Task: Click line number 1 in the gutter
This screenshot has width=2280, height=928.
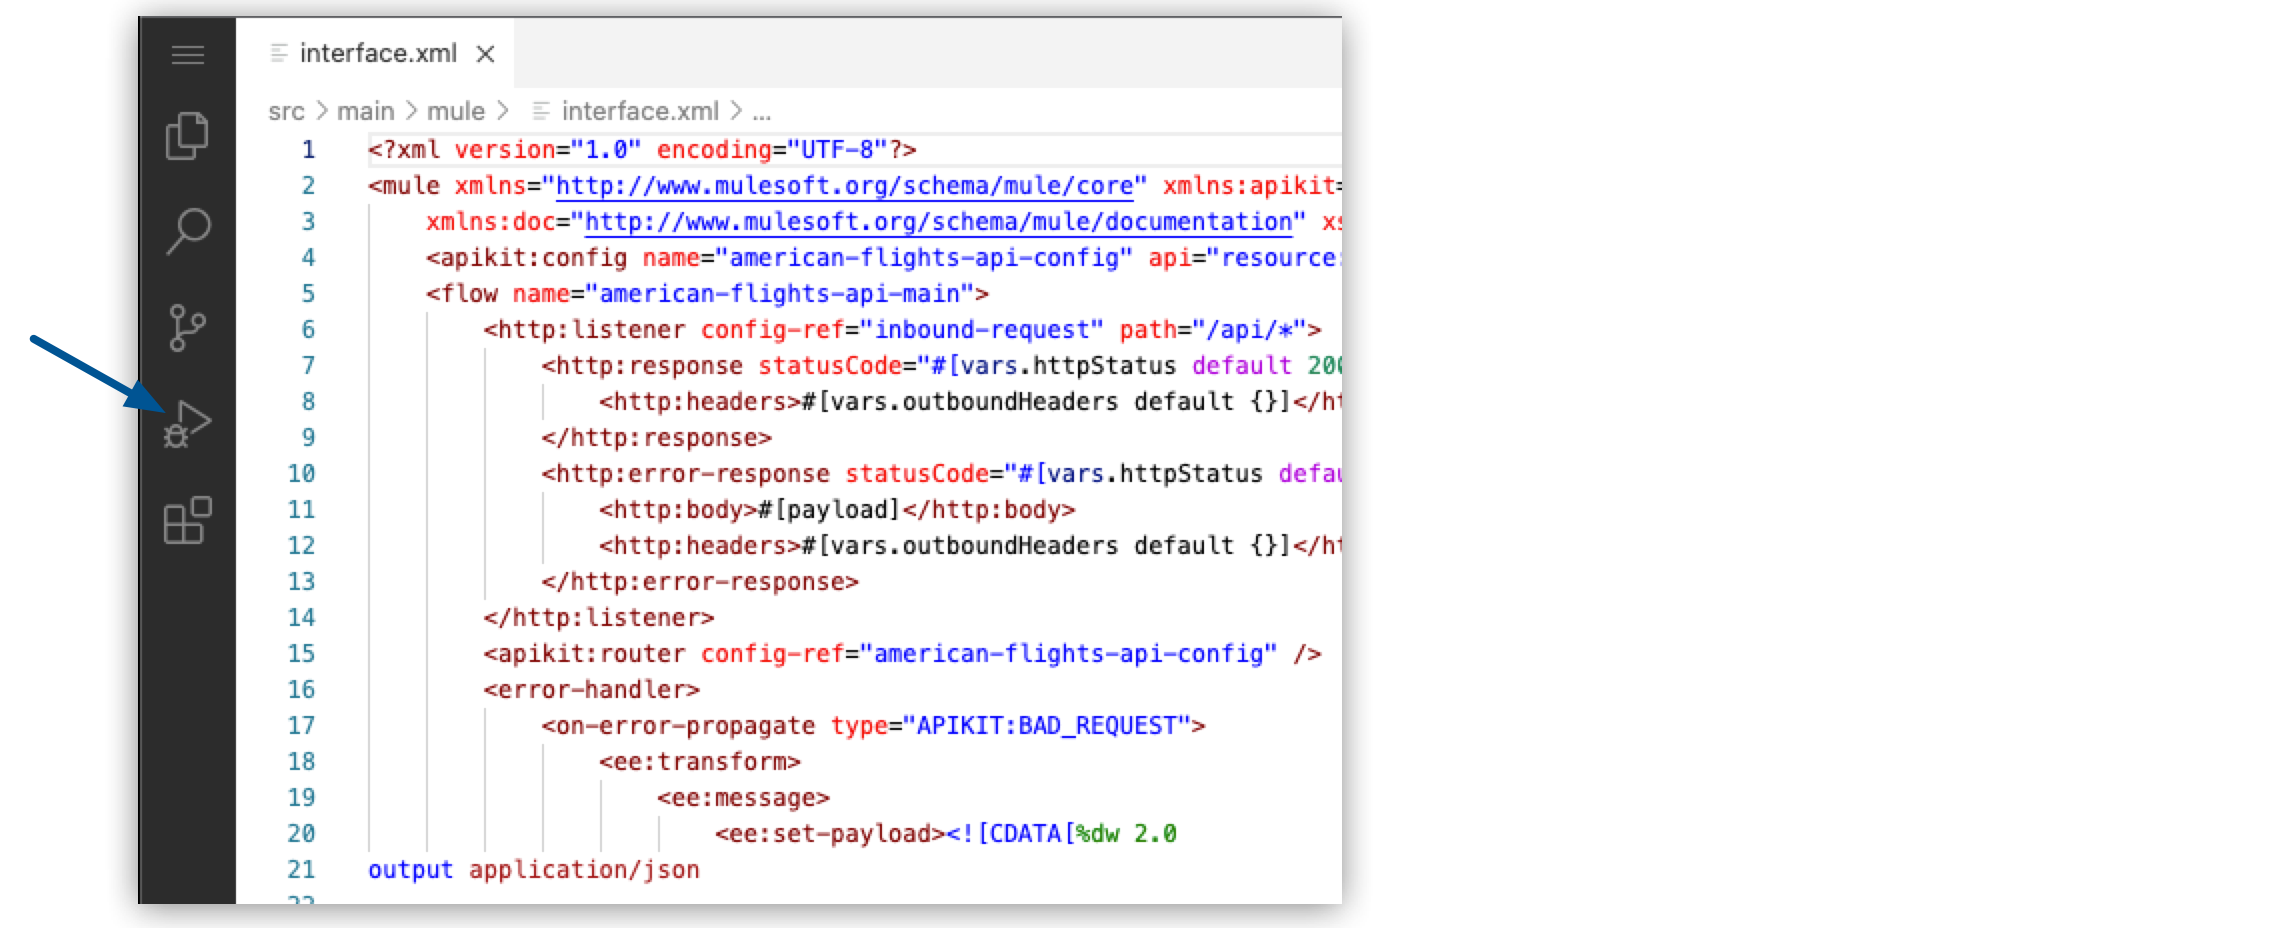Action: pyautogui.click(x=308, y=149)
